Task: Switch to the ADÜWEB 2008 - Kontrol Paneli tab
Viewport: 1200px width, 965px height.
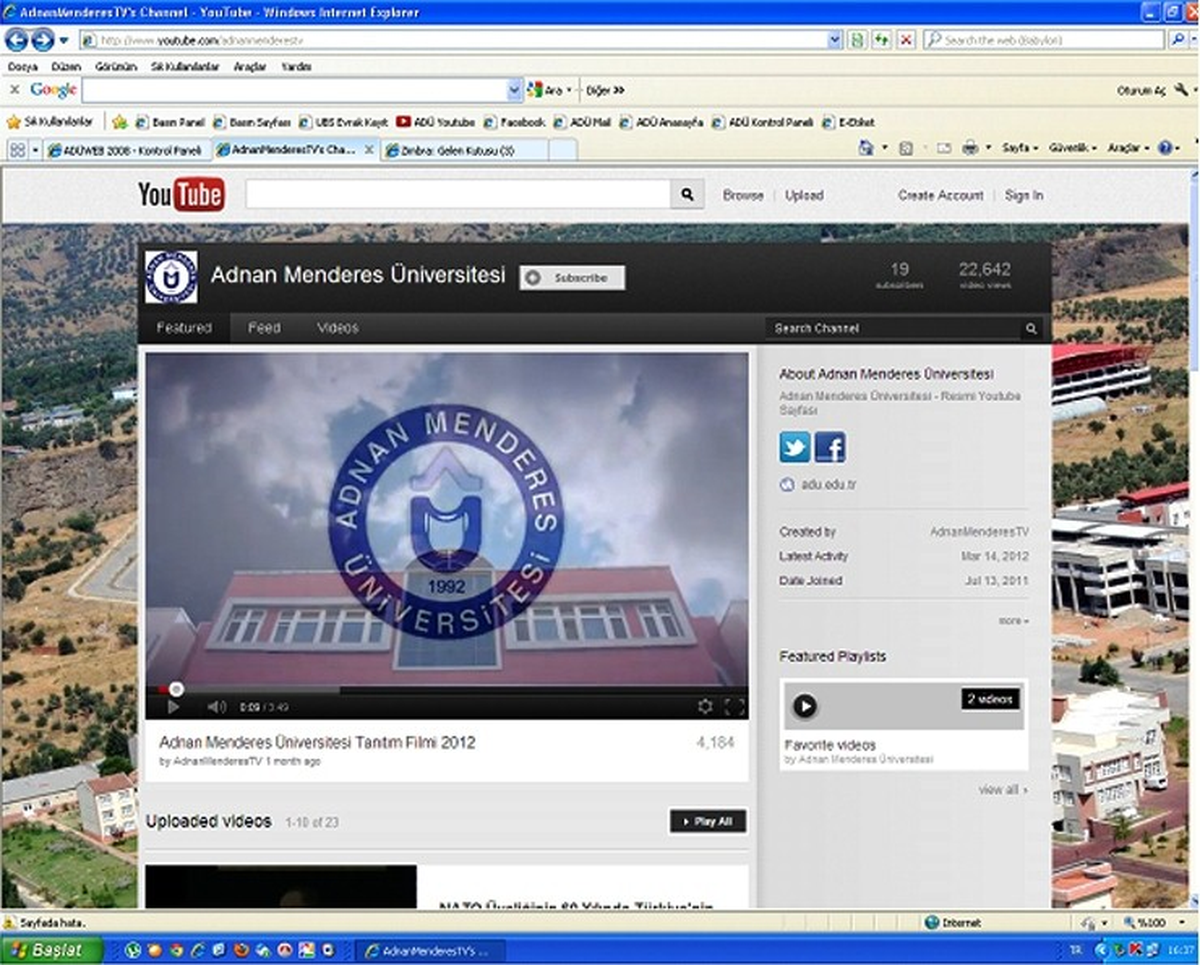Action: pos(127,150)
